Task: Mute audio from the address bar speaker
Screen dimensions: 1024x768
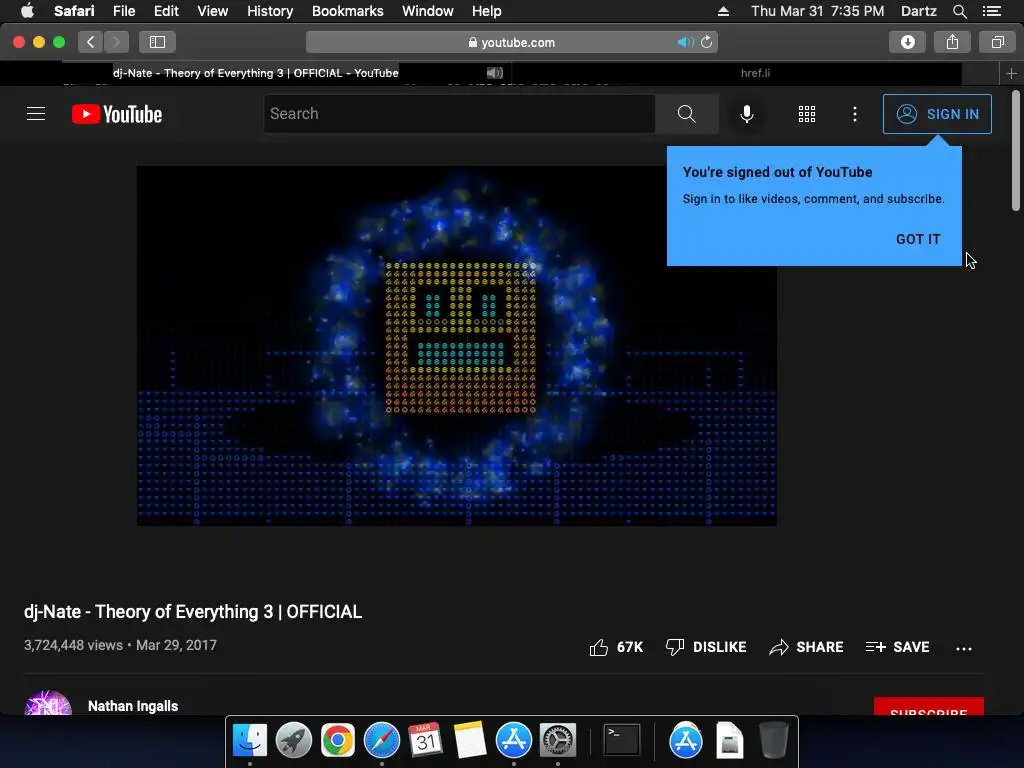Action: pos(684,42)
